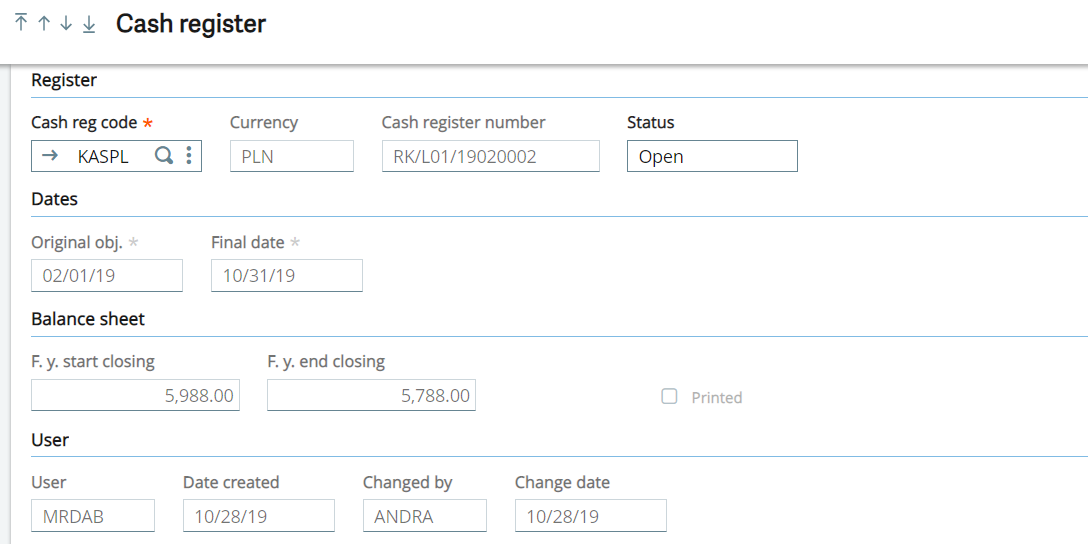Open Cash reg code three-dot actions menu
This screenshot has height=544, width=1088.
(x=189, y=156)
